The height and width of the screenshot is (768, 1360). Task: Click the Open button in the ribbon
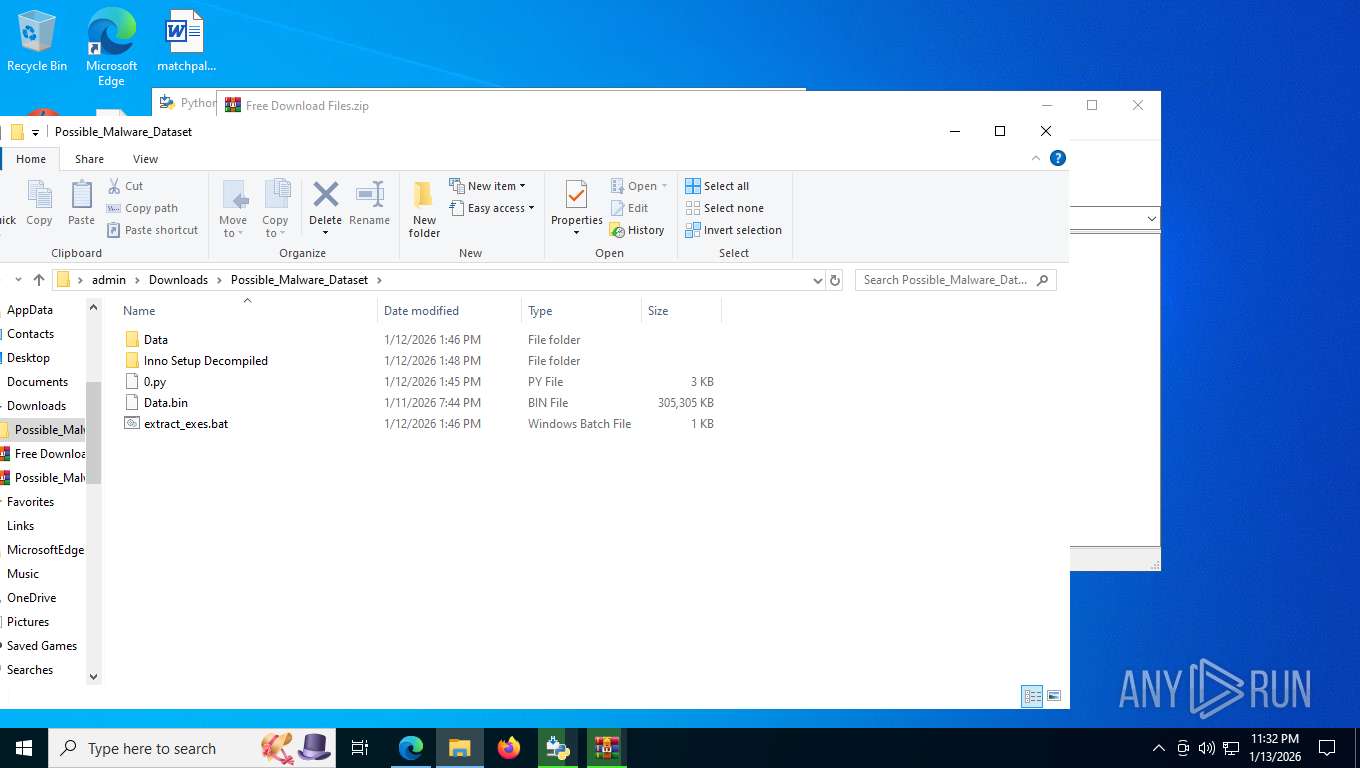point(638,186)
